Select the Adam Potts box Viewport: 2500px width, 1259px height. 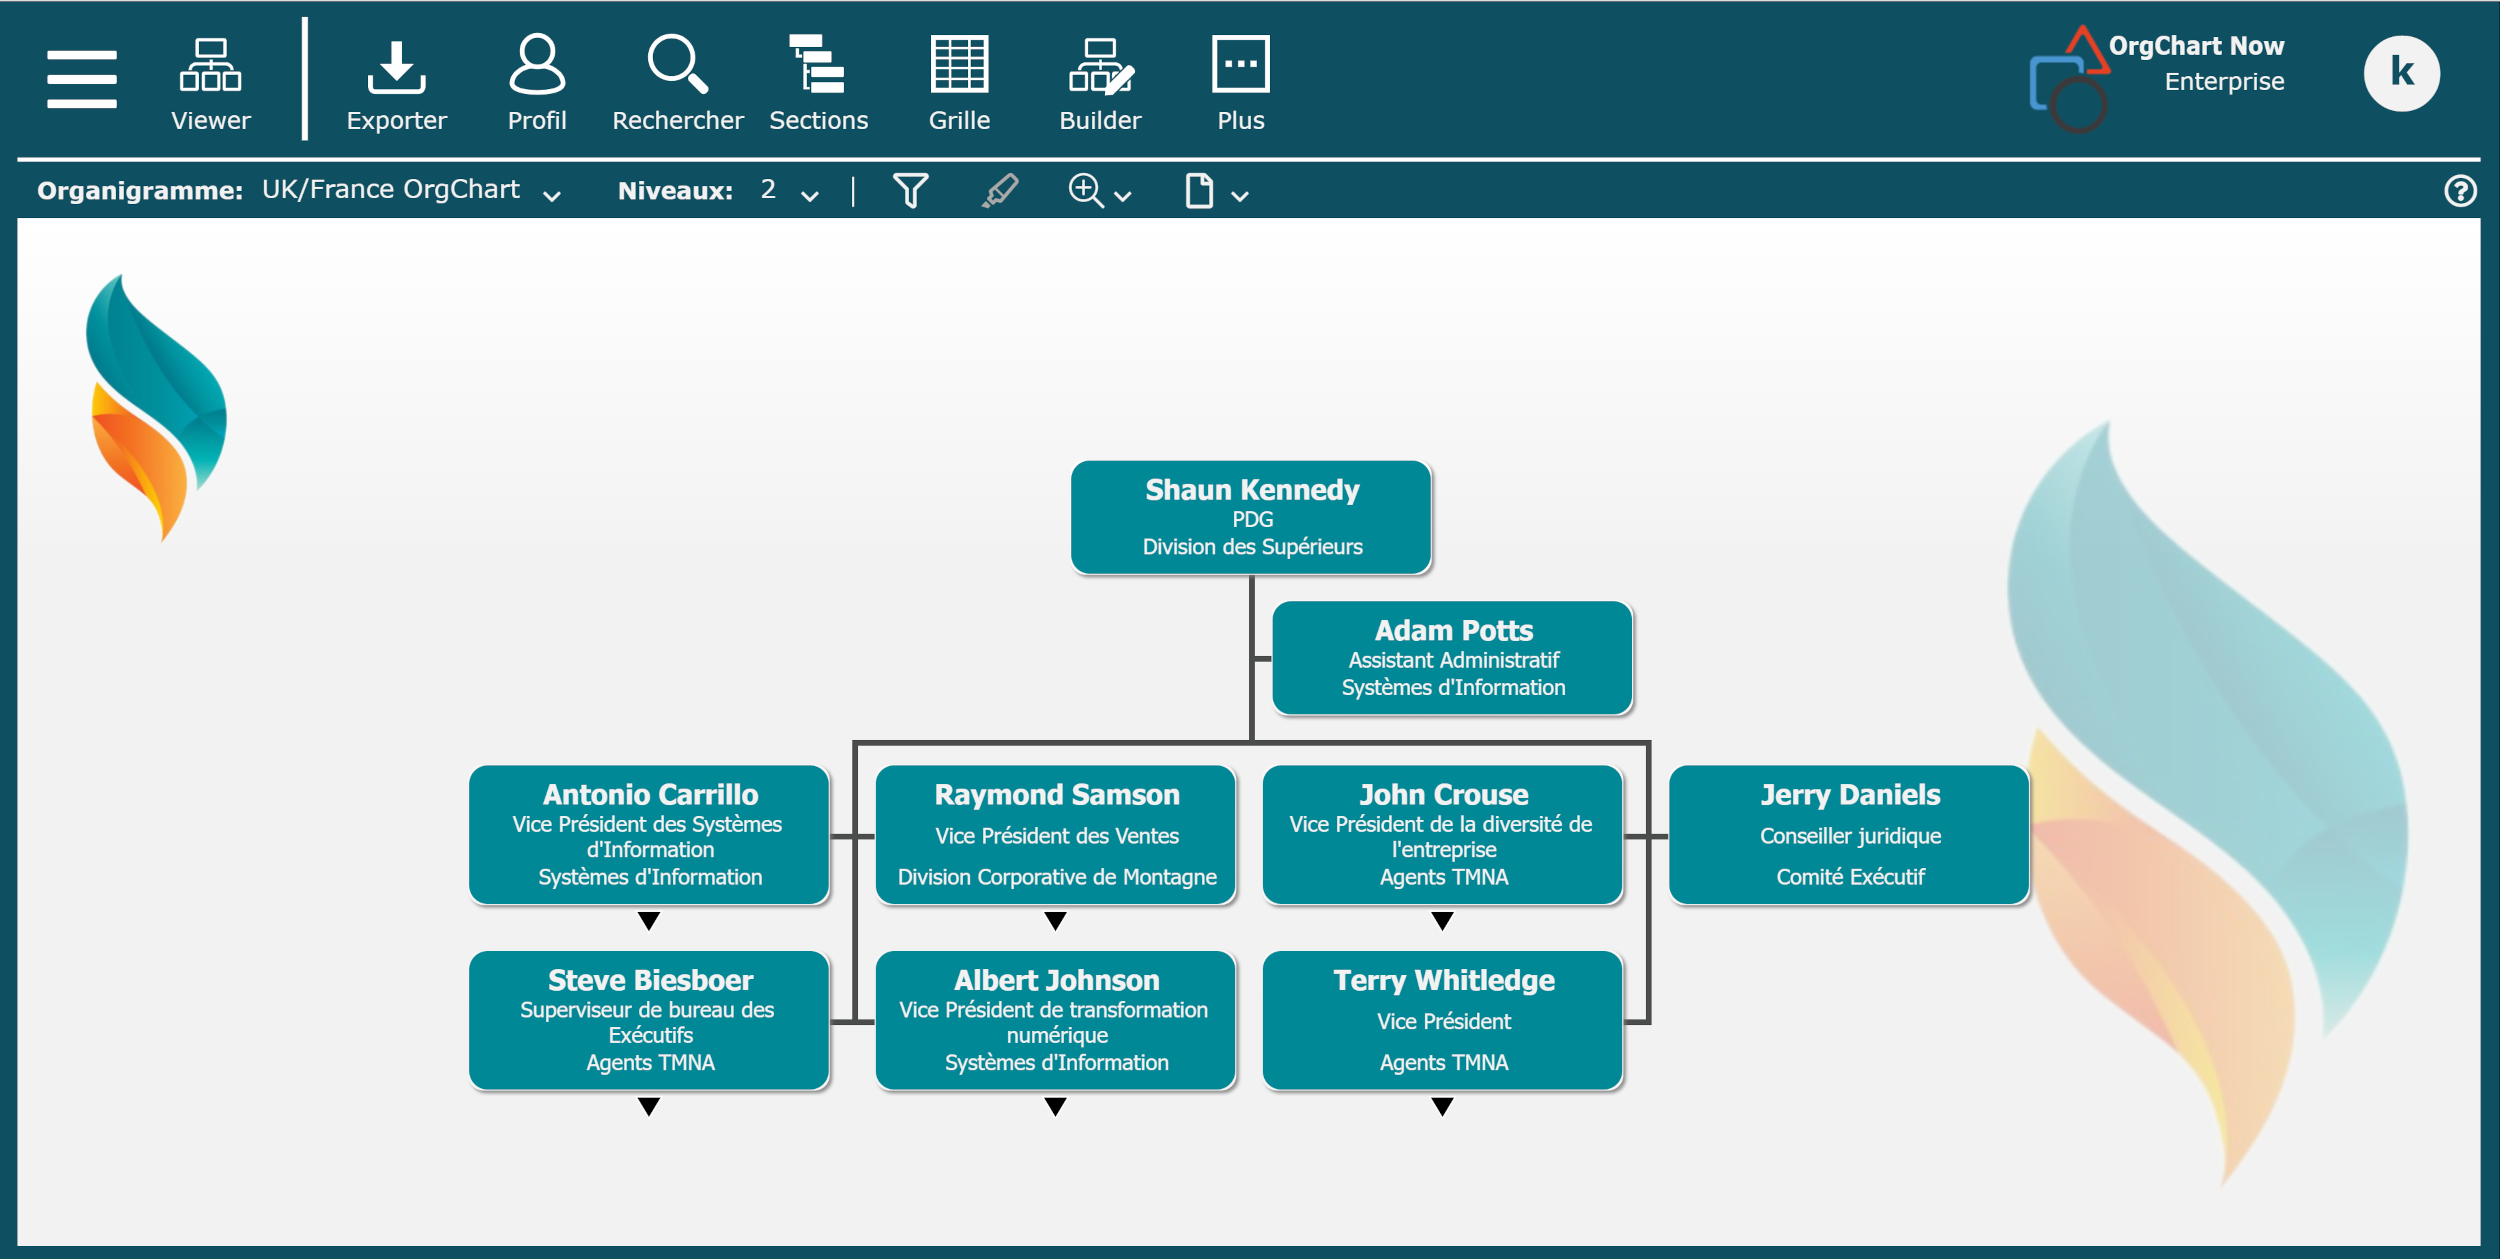[1452, 657]
